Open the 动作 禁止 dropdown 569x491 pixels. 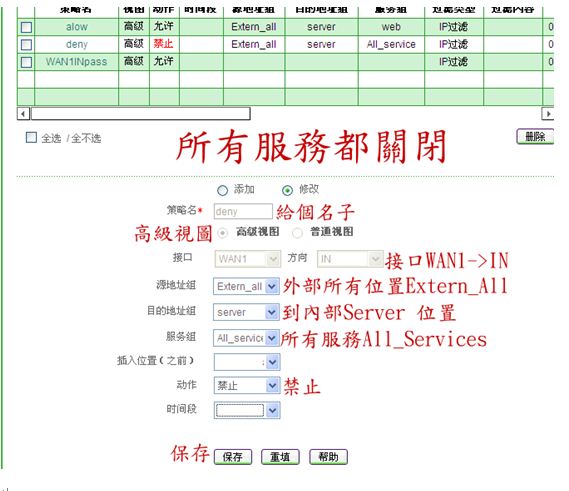pos(247,385)
